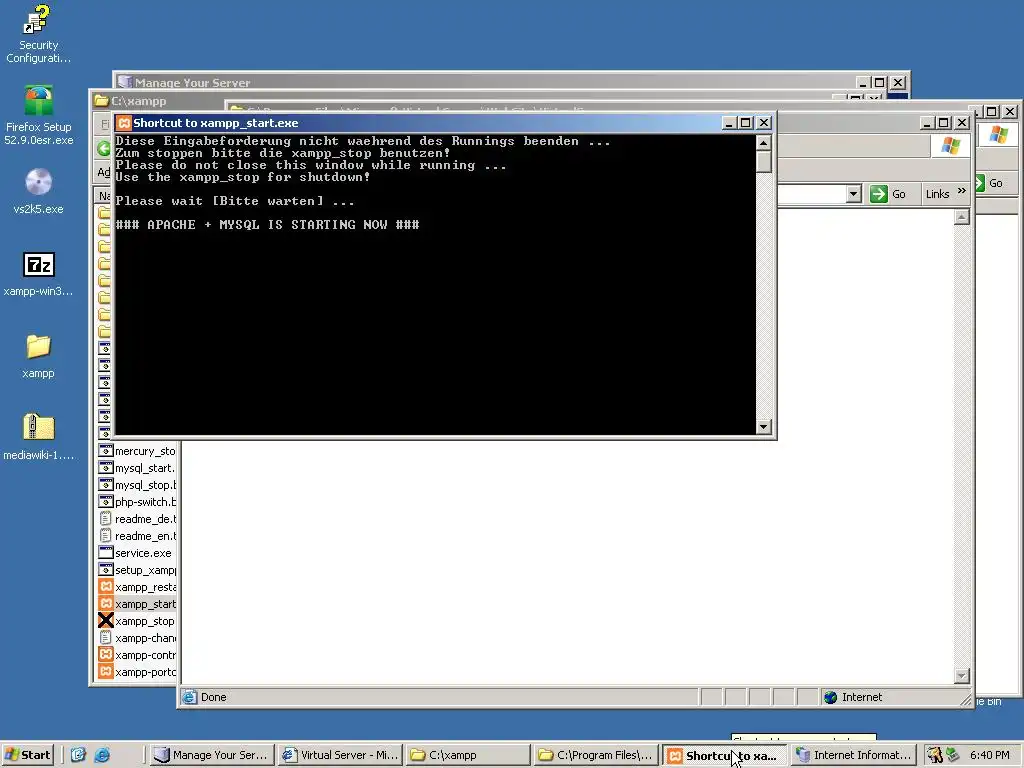Select xampp-control file icon
Screen dimensions: 1024x768
[x=106, y=654]
